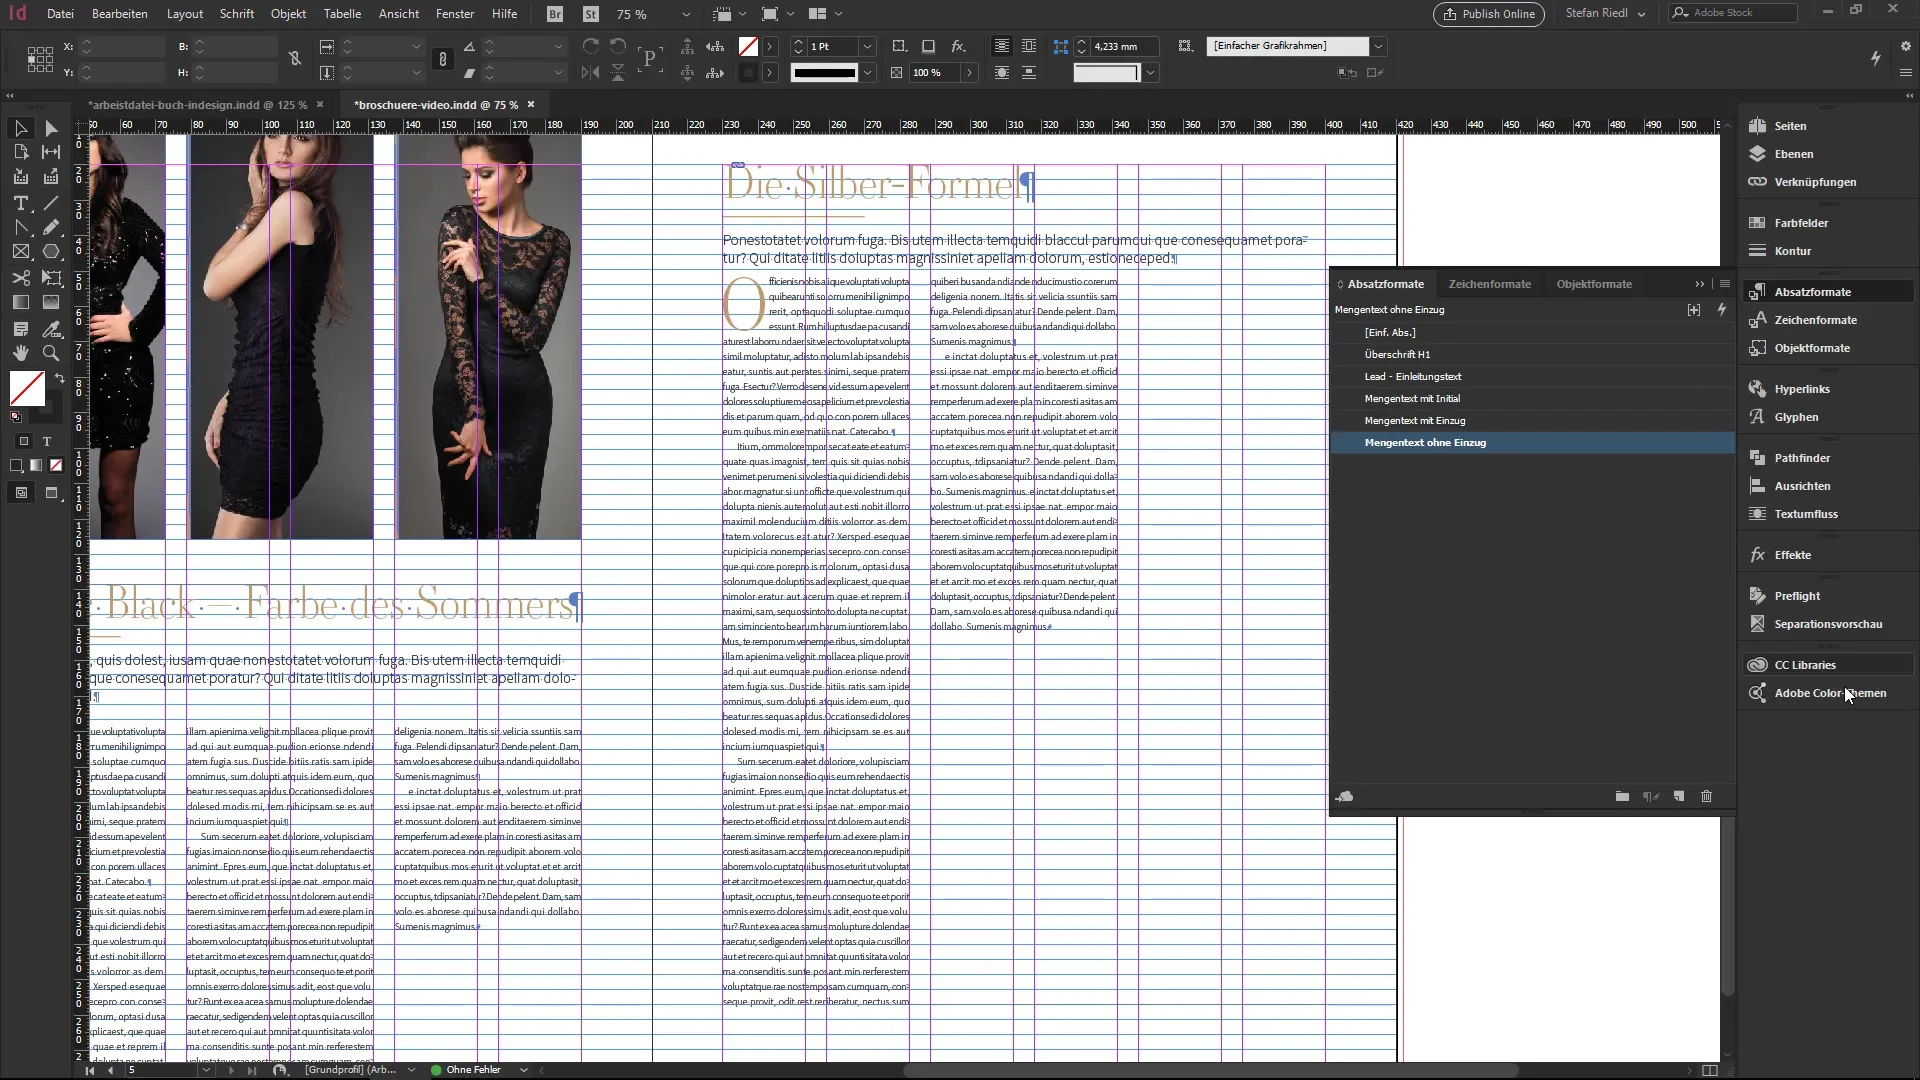Screen dimensions: 1920x1080
Task: Toggle formatting affects container button
Action: [x=24, y=441]
